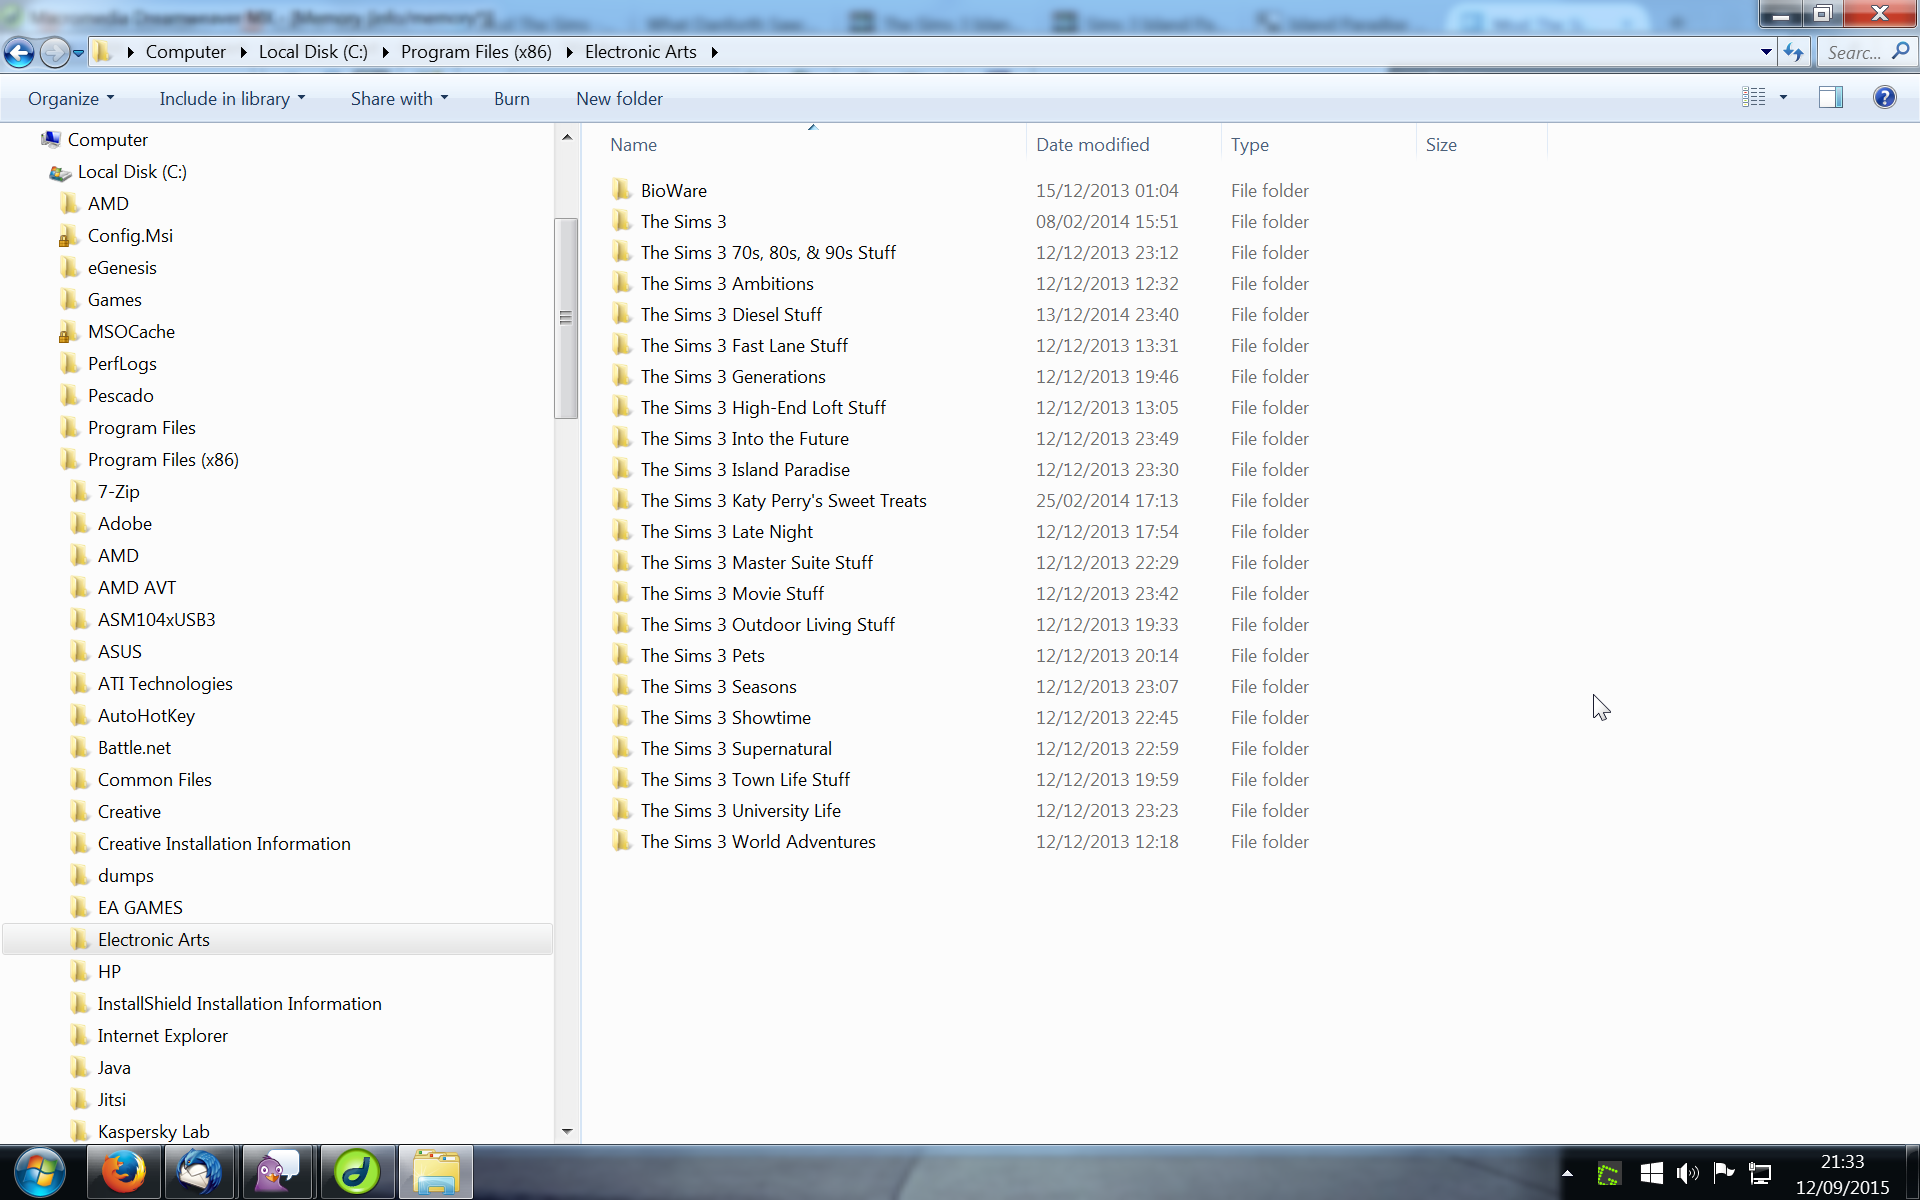Screen dimensions: 1920x1200
Task: Select EA GAMES folder in tree
Action: (x=140, y=908)
